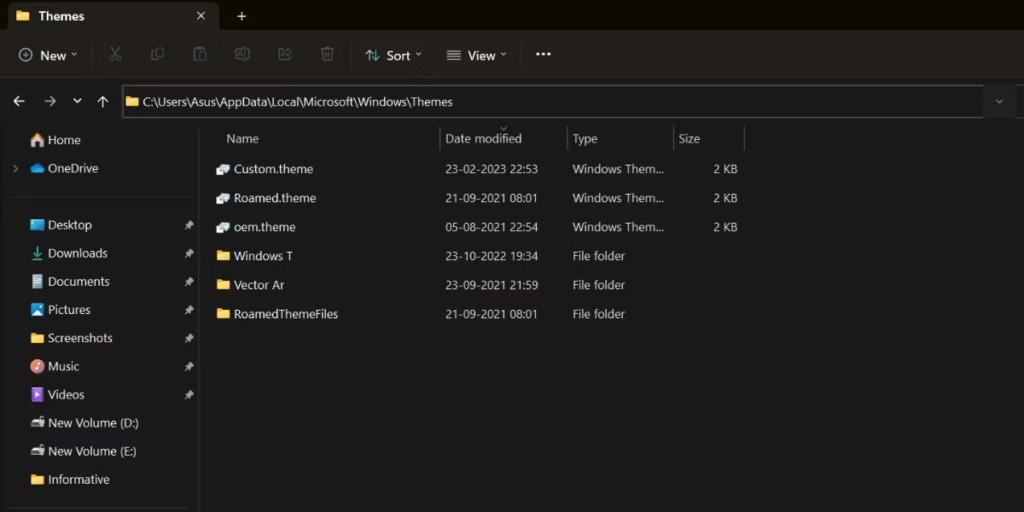This screenshot has height=512, width=1024.
Task: Go back with the left arrow
Action: (19, 101)
